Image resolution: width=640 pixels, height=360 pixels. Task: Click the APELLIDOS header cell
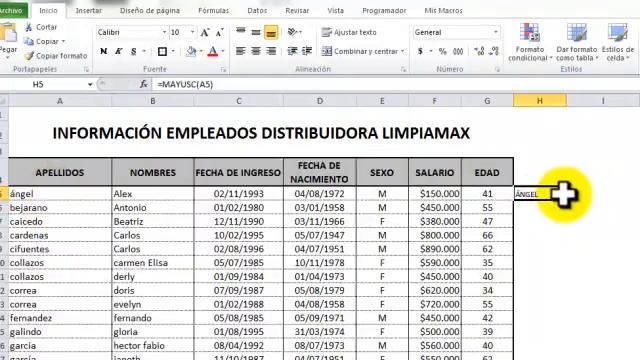[60, 172]
